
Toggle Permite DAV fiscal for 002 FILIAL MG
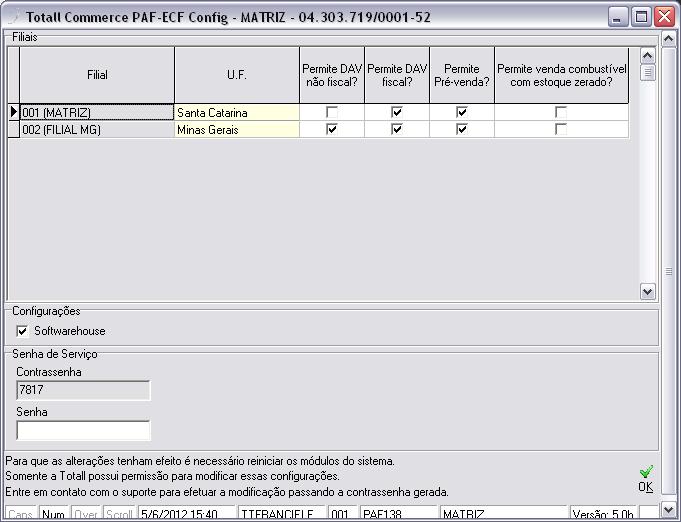point(397,129)
